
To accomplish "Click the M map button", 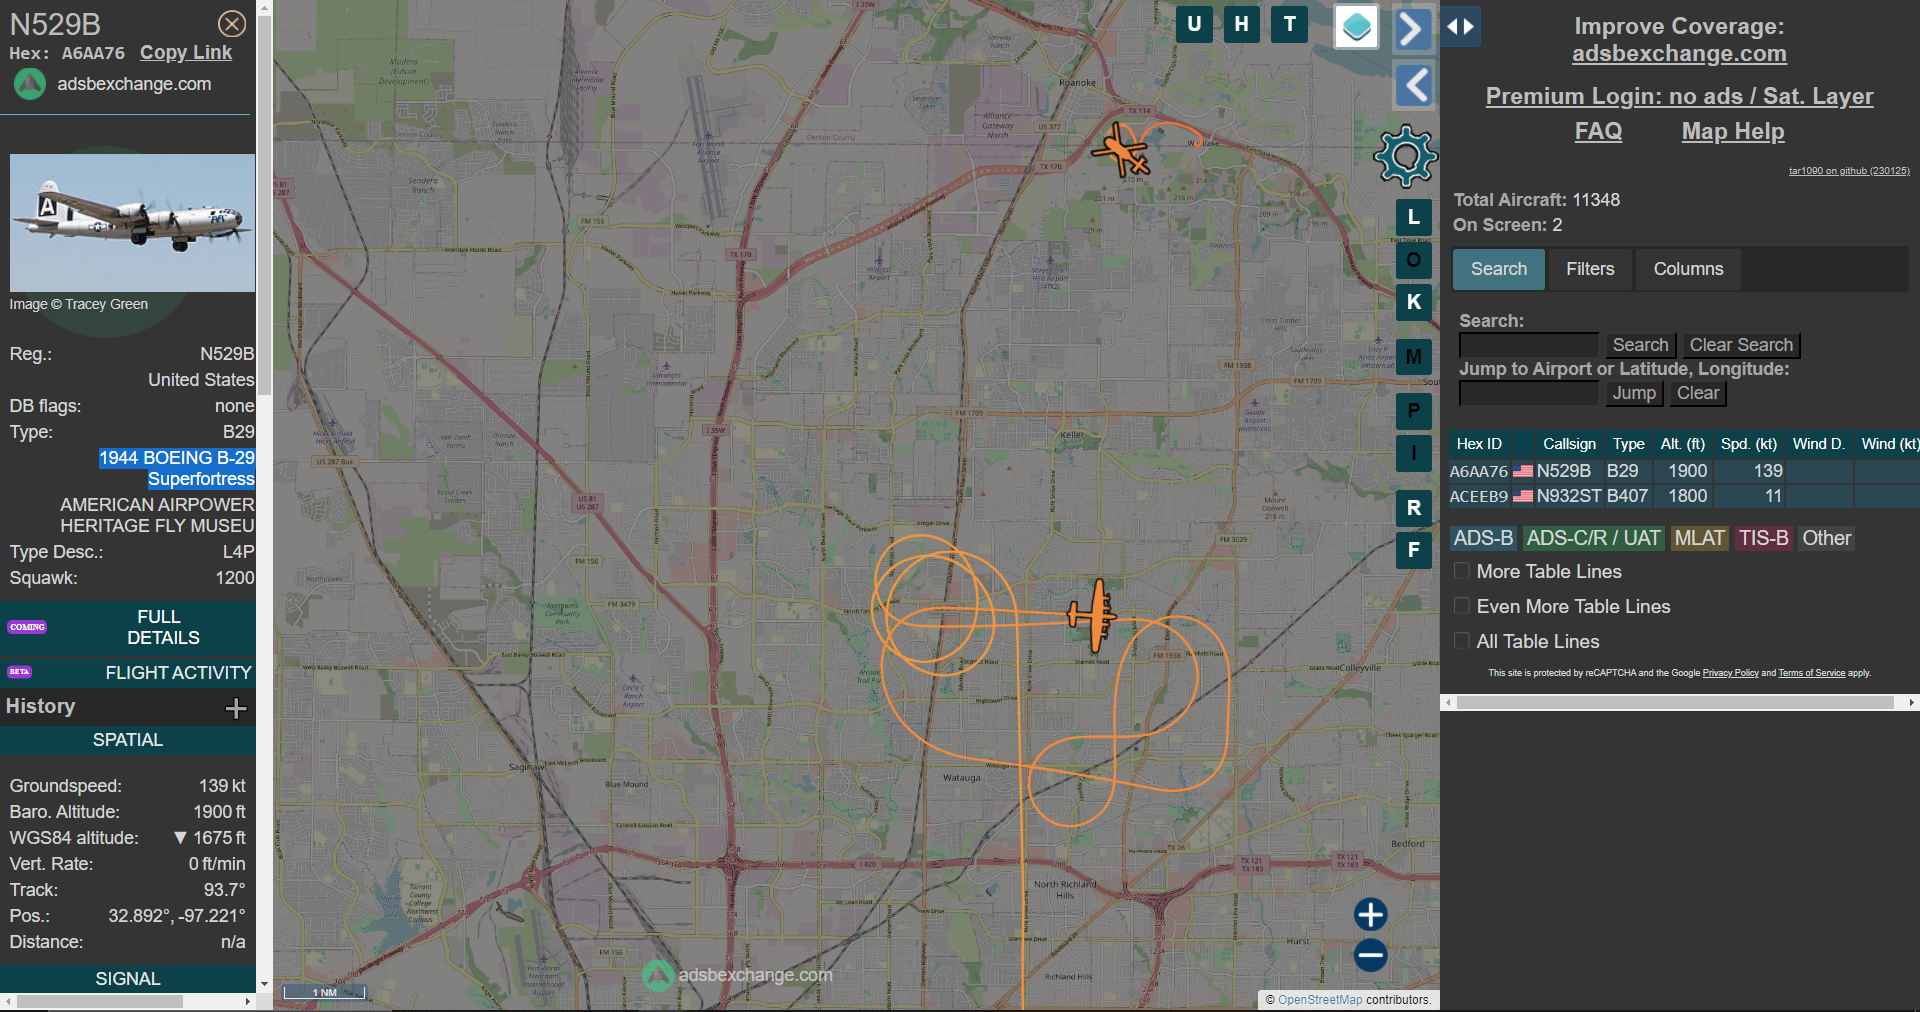I will pos(1414,357).
